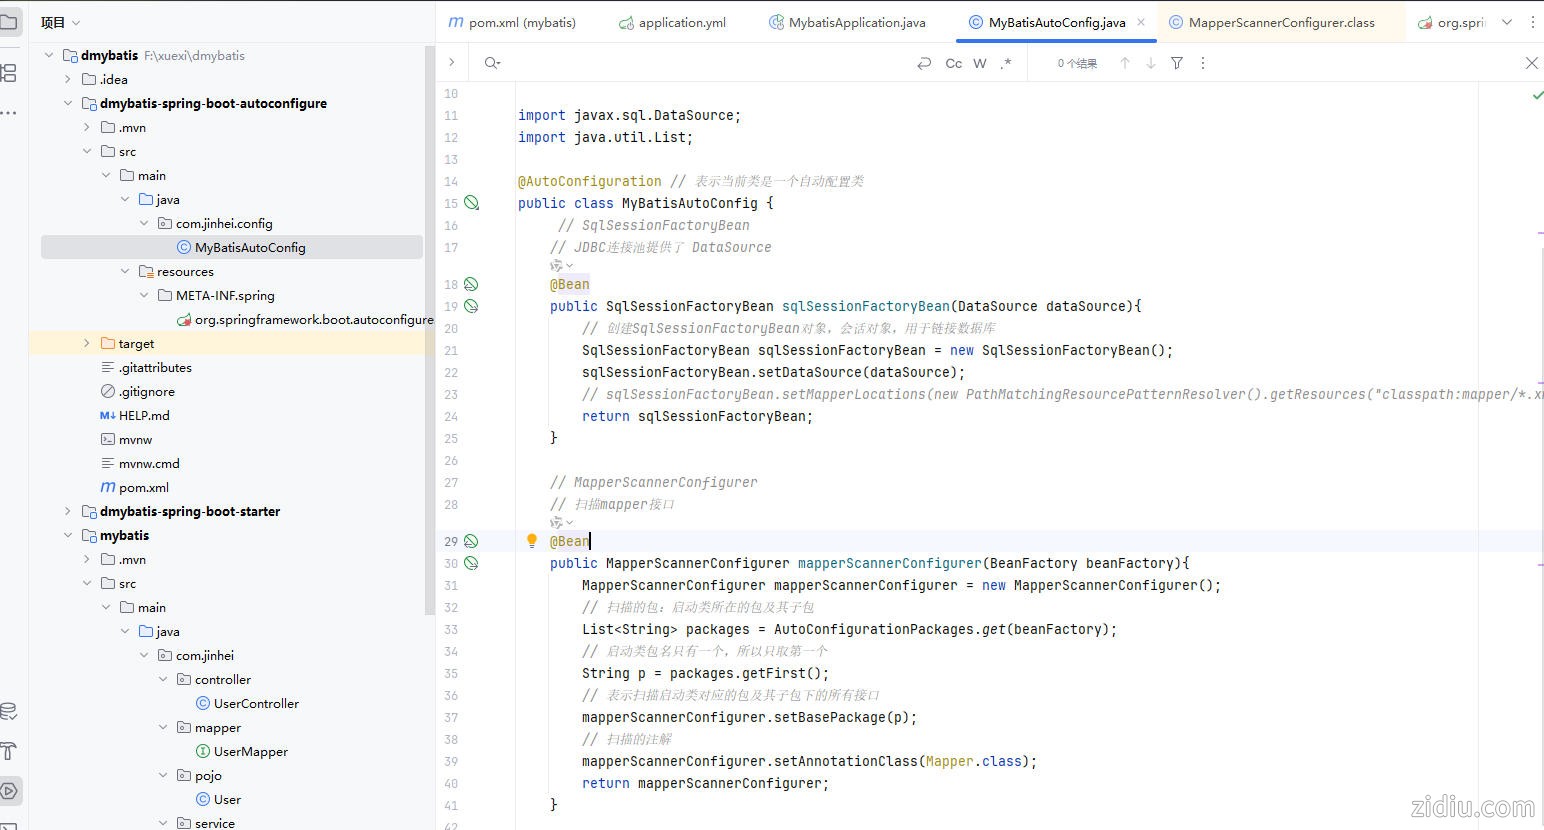The image size is (1544, 830).
Task: Close the find search bar
Action: coord(1531,63)
